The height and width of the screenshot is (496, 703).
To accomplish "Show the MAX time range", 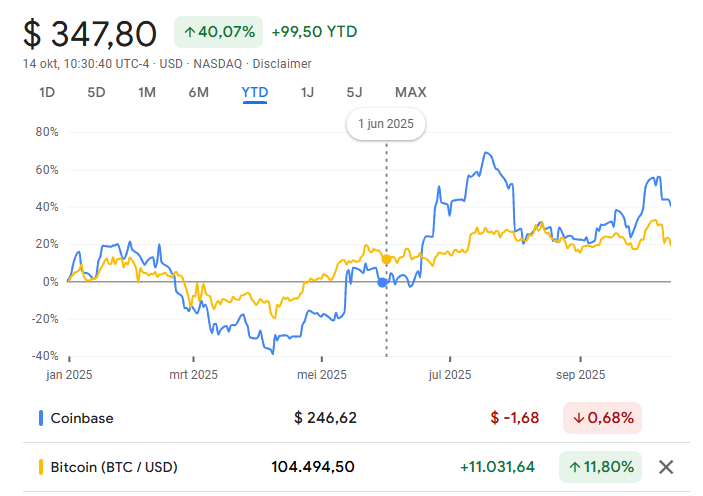I will pos(410,93).
